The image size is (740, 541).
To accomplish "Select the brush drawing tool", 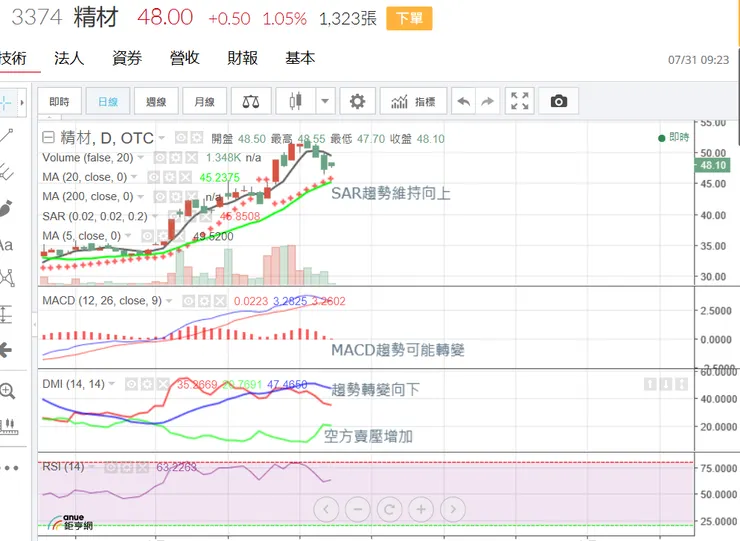I will point(6,208).
